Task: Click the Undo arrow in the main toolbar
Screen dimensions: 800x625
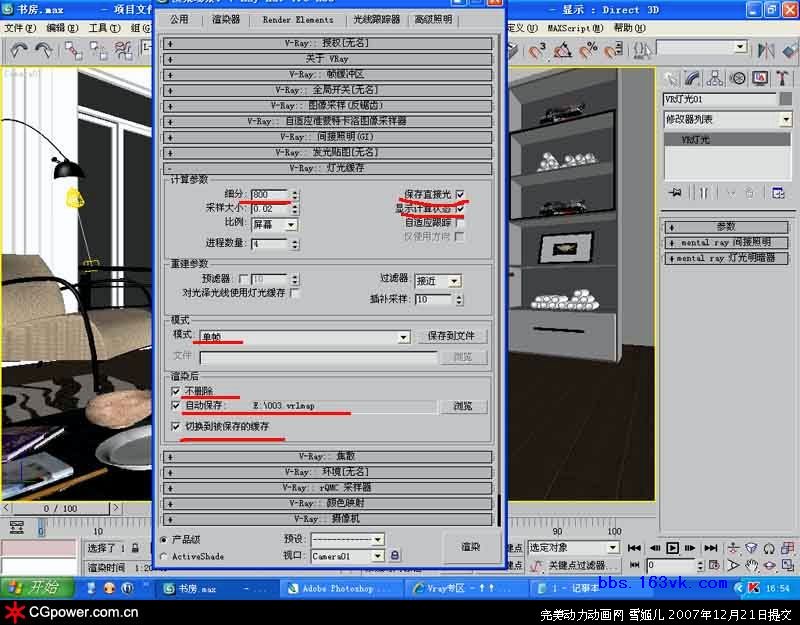Action: pyautogui.click(x=18, y=50)
